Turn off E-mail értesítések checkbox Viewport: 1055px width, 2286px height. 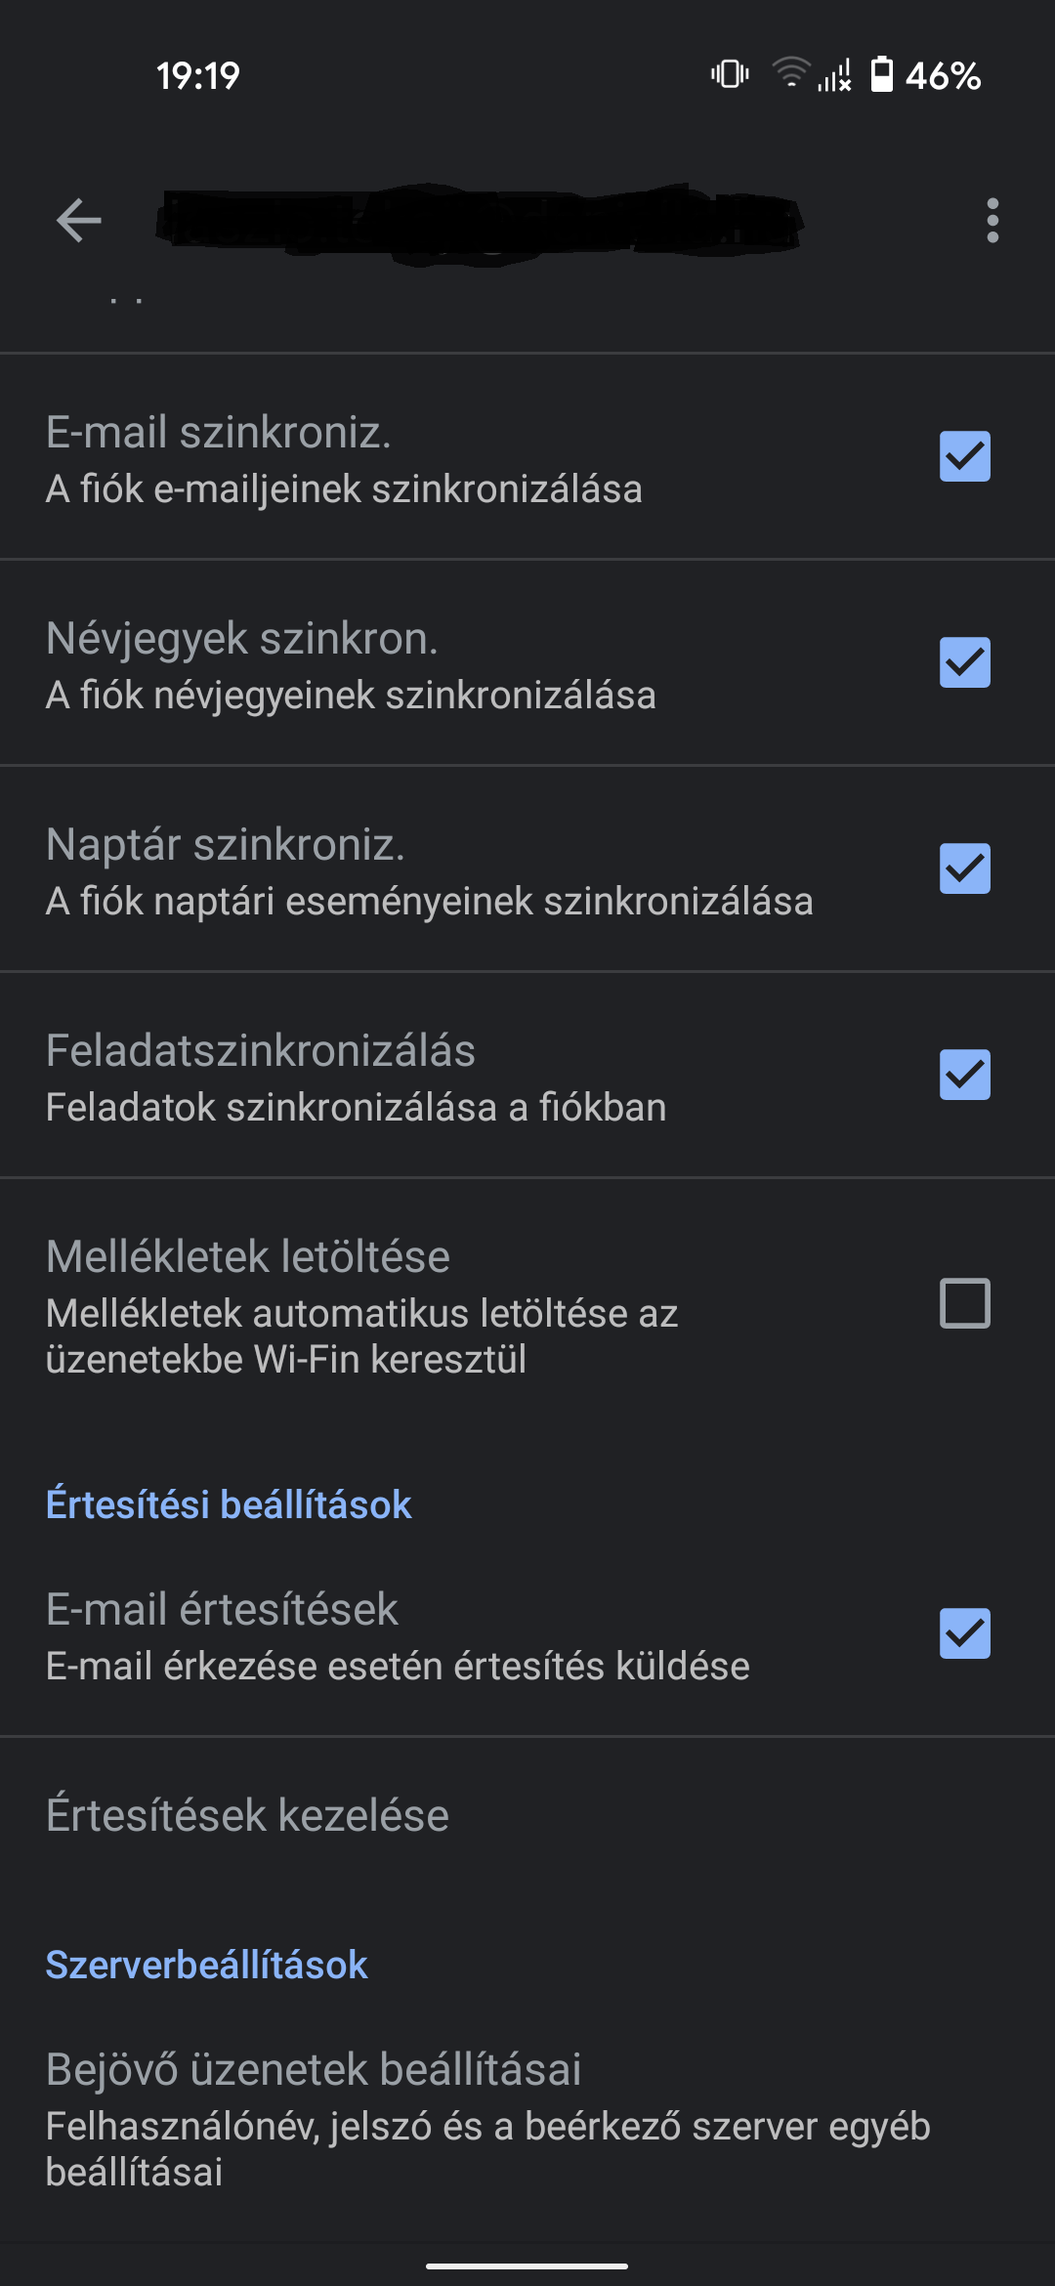pos(964,1634)
